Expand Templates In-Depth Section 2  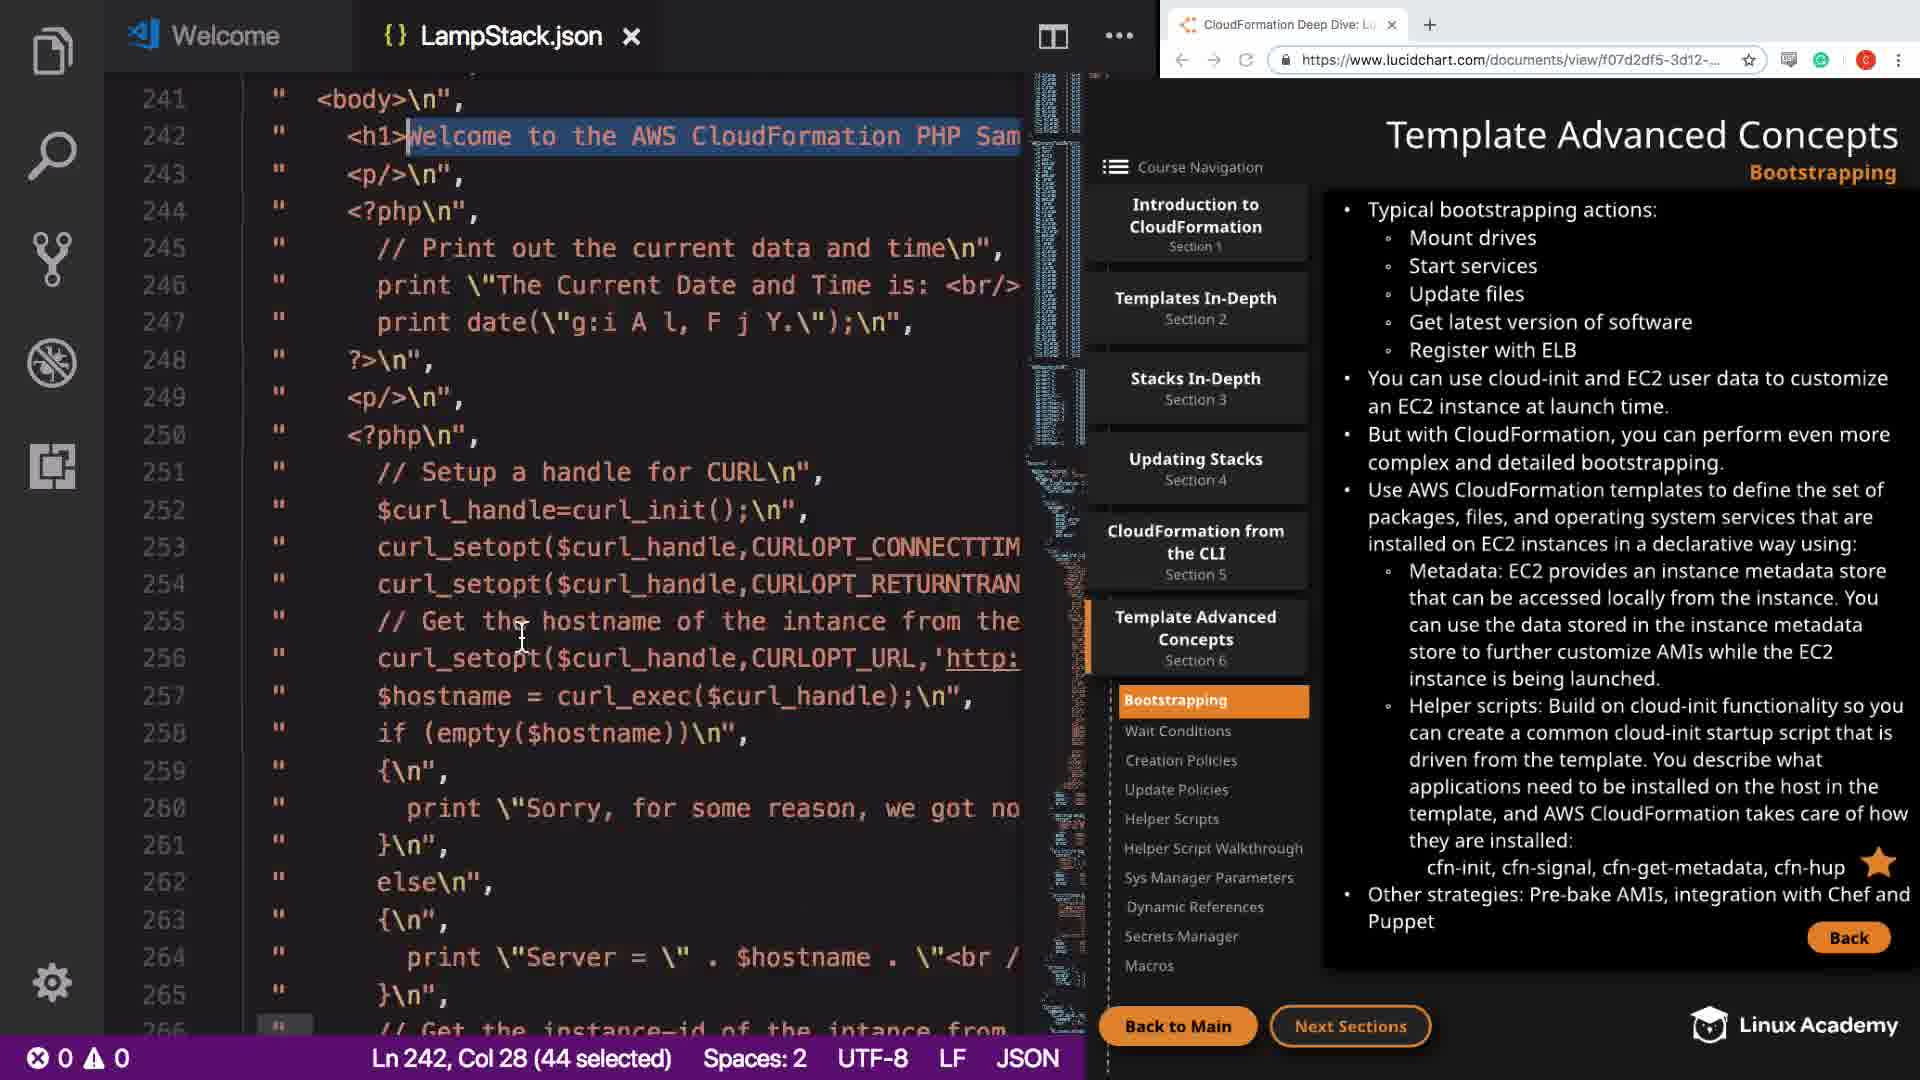point(1195,308)
